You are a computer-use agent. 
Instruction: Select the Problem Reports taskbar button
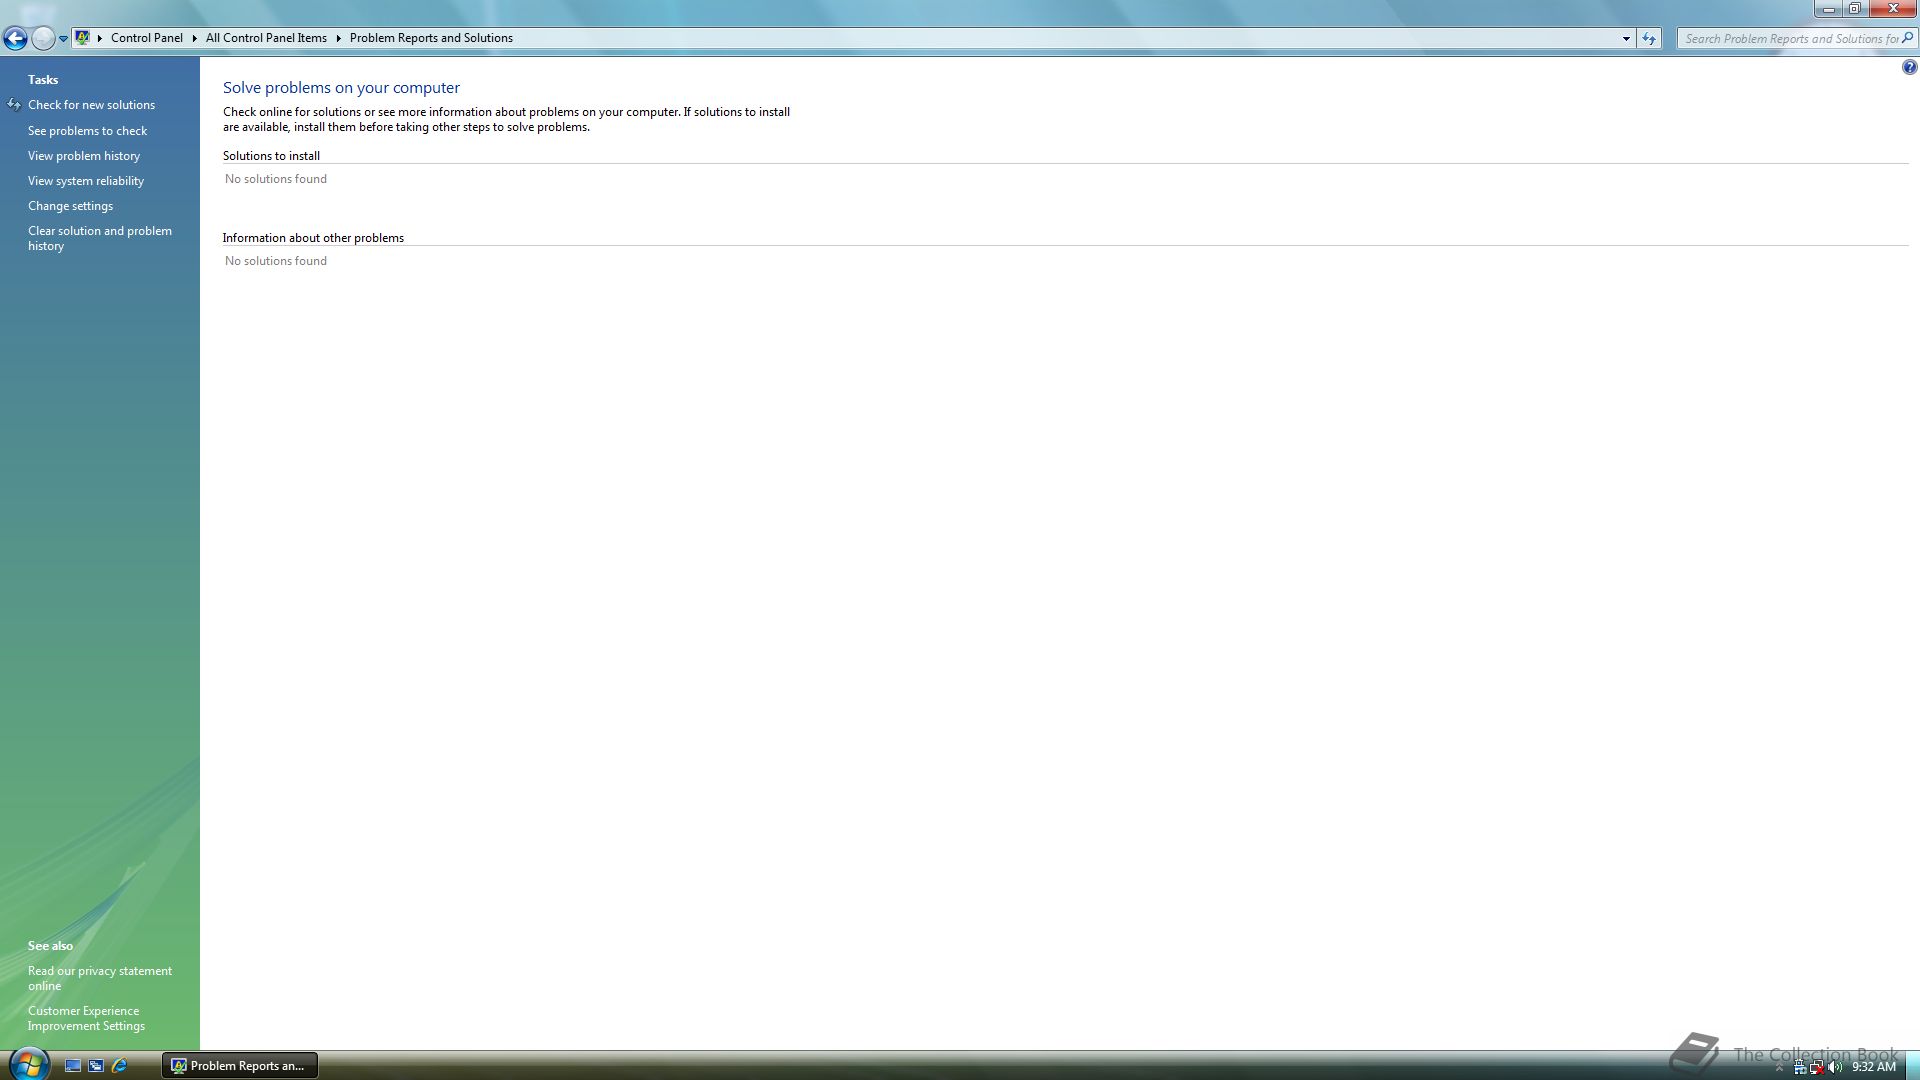coord(240,1066)
